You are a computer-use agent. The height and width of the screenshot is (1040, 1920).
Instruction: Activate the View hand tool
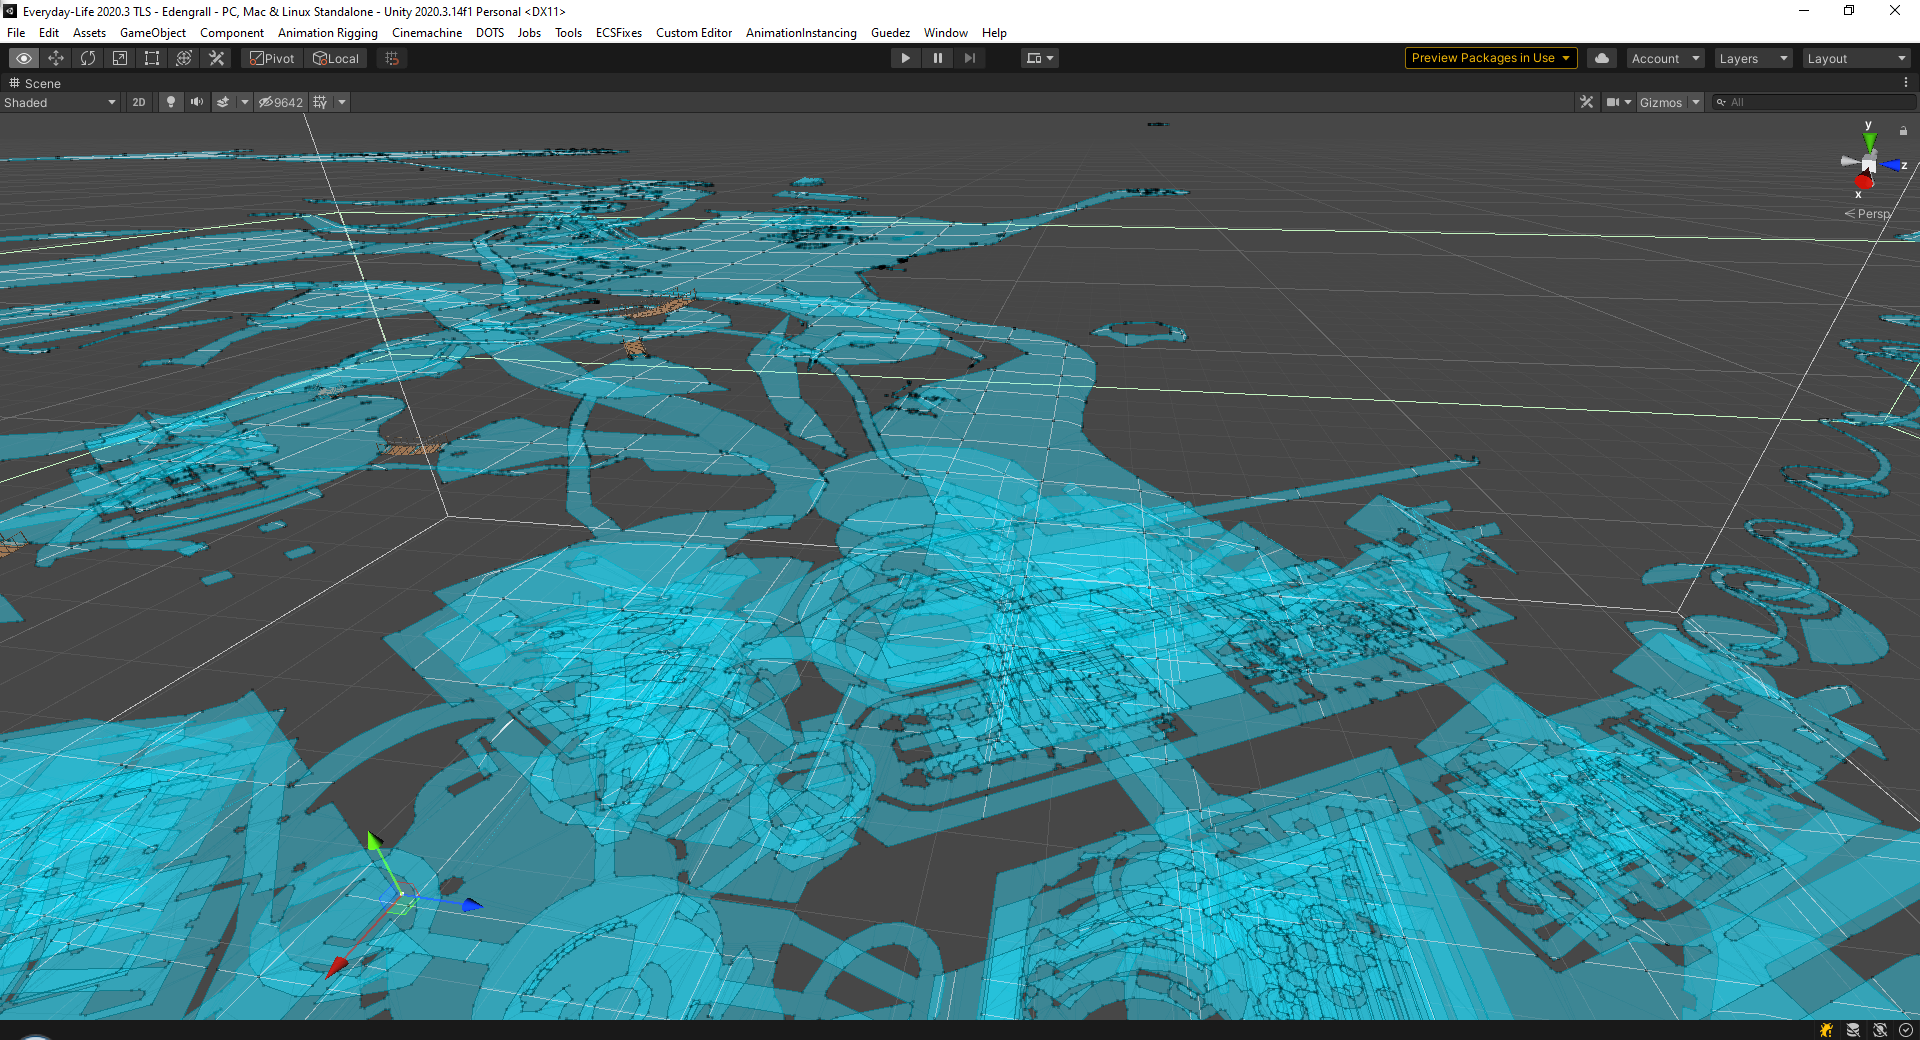tap(24, 58)
